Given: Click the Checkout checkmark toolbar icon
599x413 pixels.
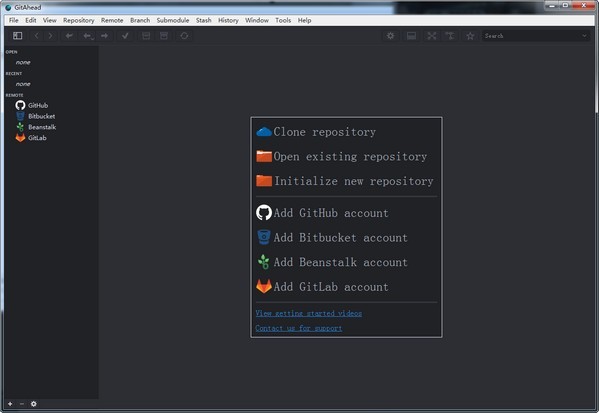Looking at the screenshot, I should tap(125, 36).
